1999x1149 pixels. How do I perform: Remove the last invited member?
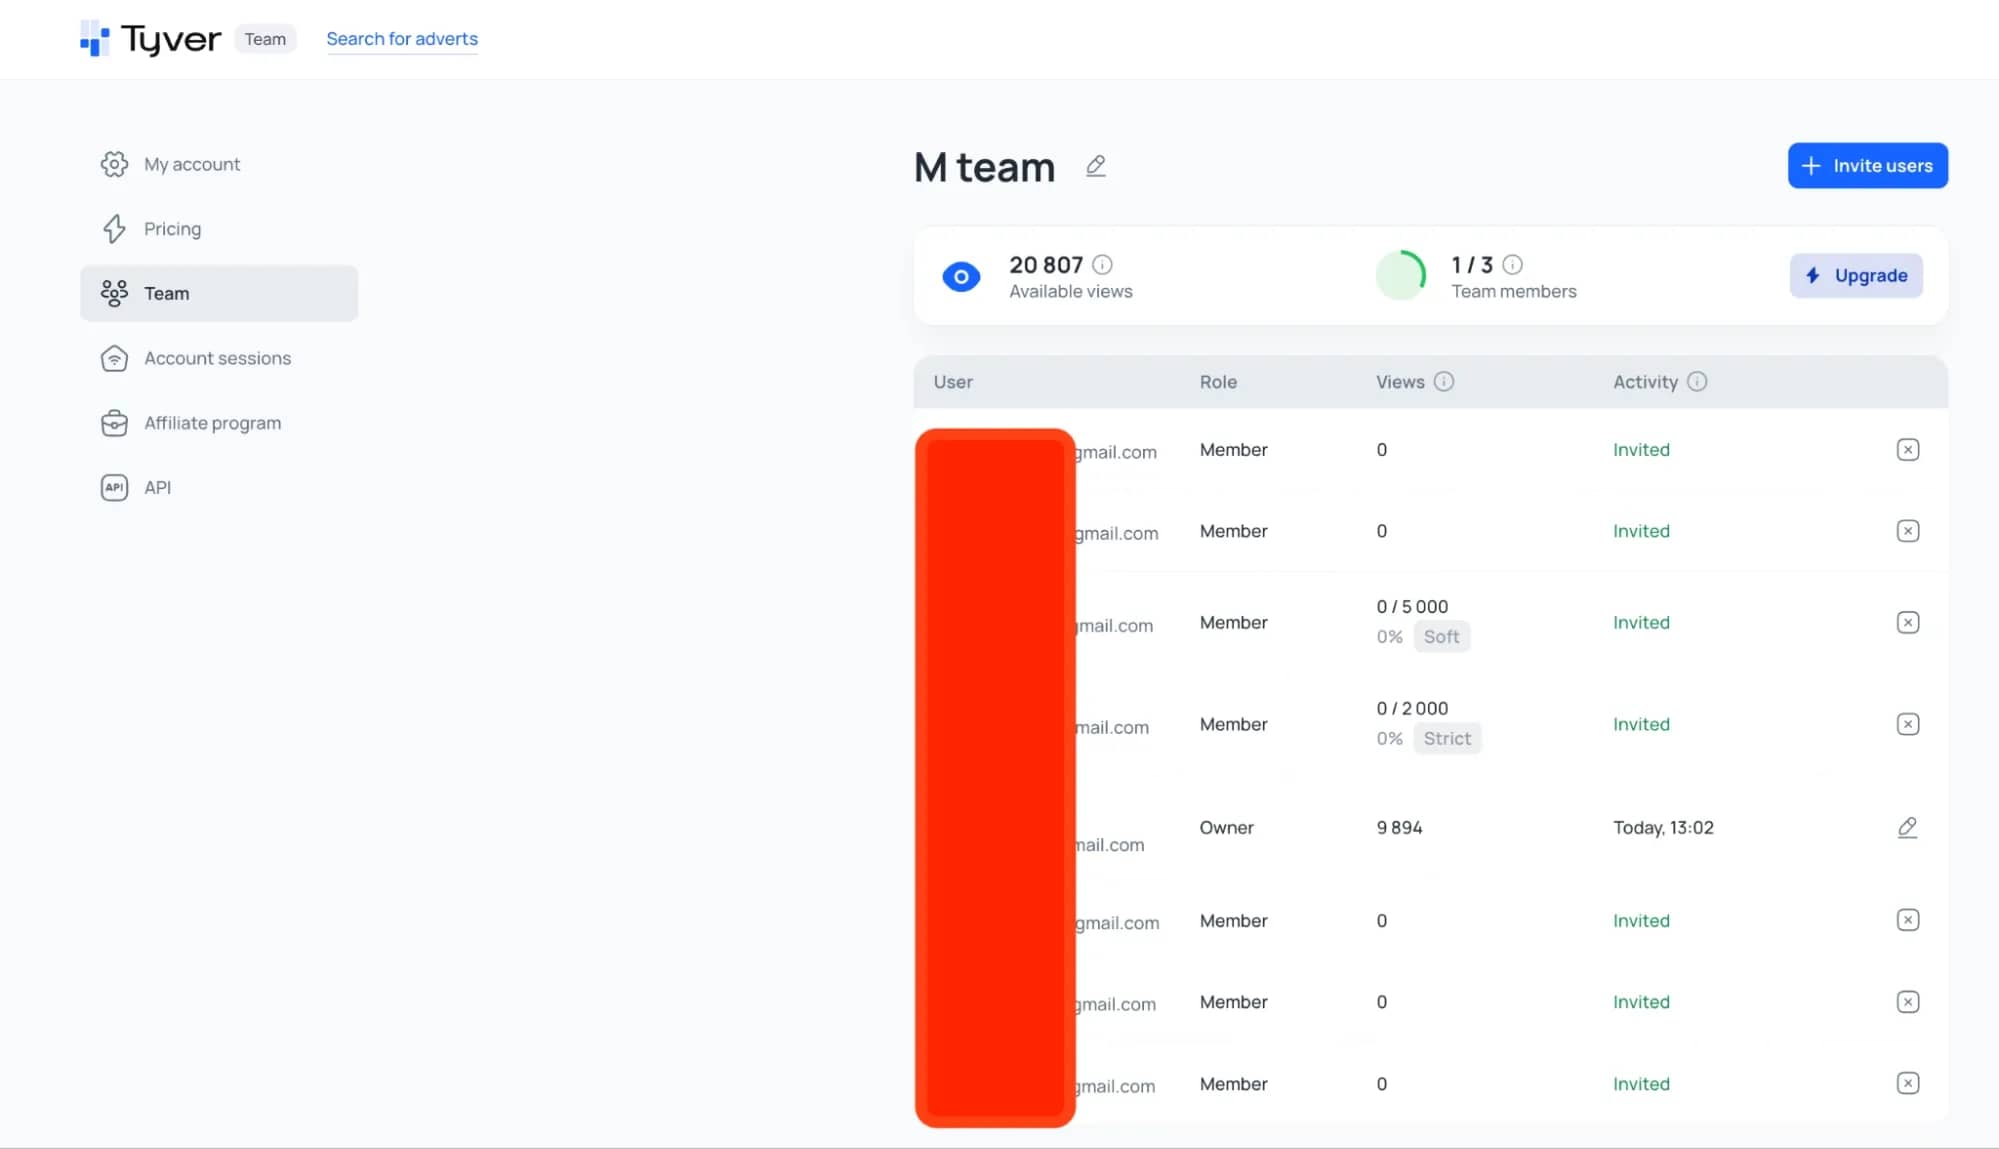[1907, 1083]
